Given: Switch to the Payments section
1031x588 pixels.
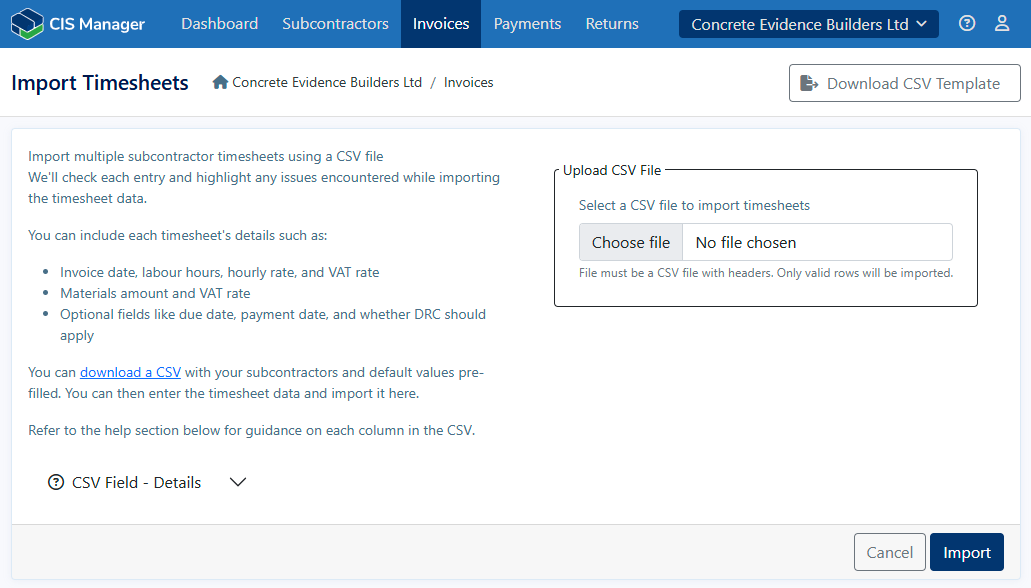Looking at the screenshot, I should tap(527, 24).
